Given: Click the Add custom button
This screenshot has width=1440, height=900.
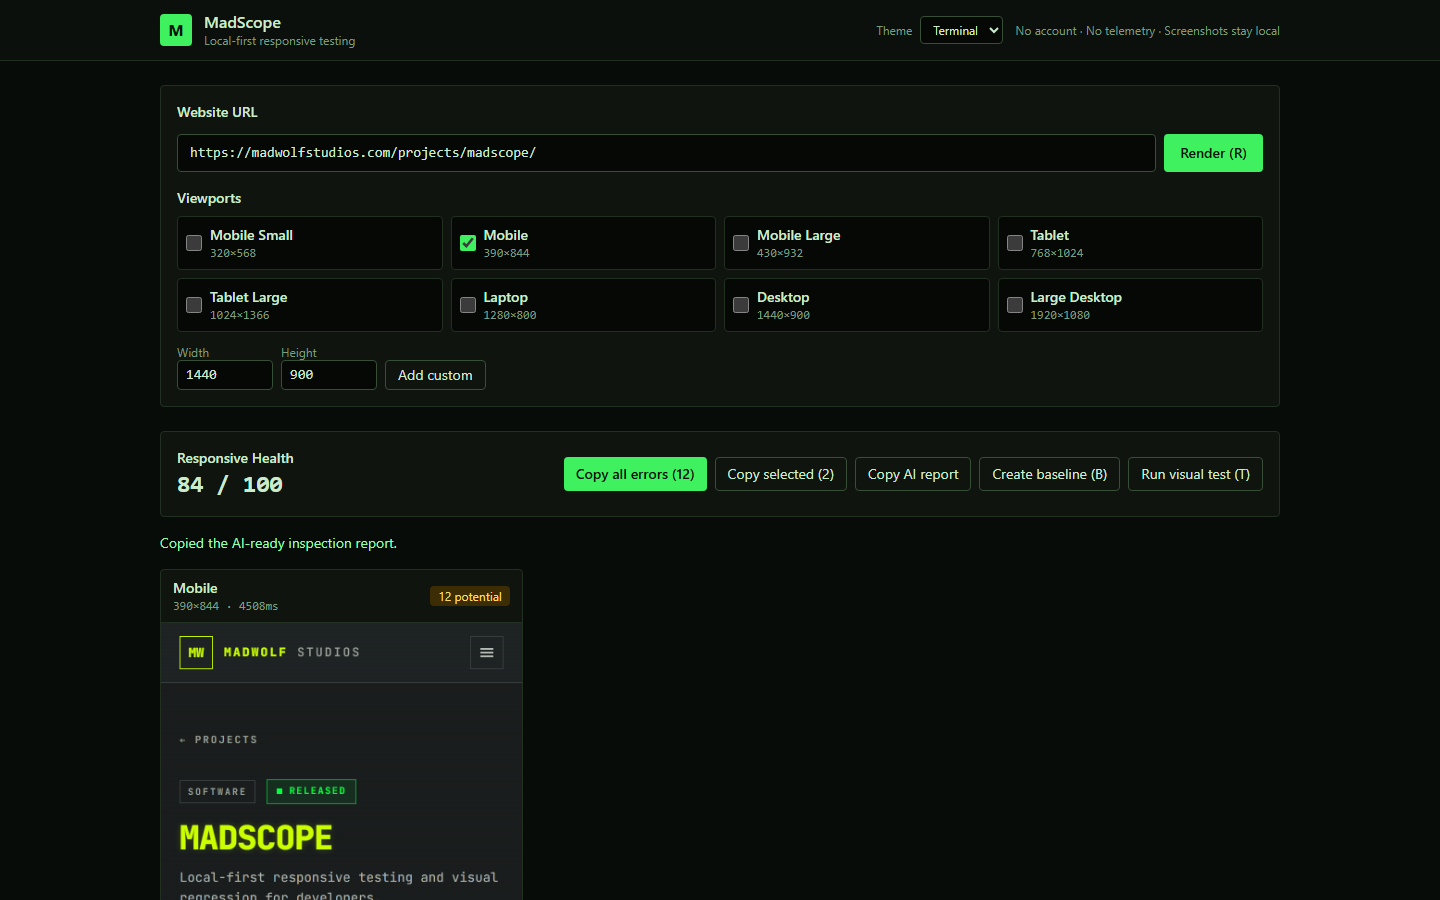Looking at the screenshot, I should (435, 375).
